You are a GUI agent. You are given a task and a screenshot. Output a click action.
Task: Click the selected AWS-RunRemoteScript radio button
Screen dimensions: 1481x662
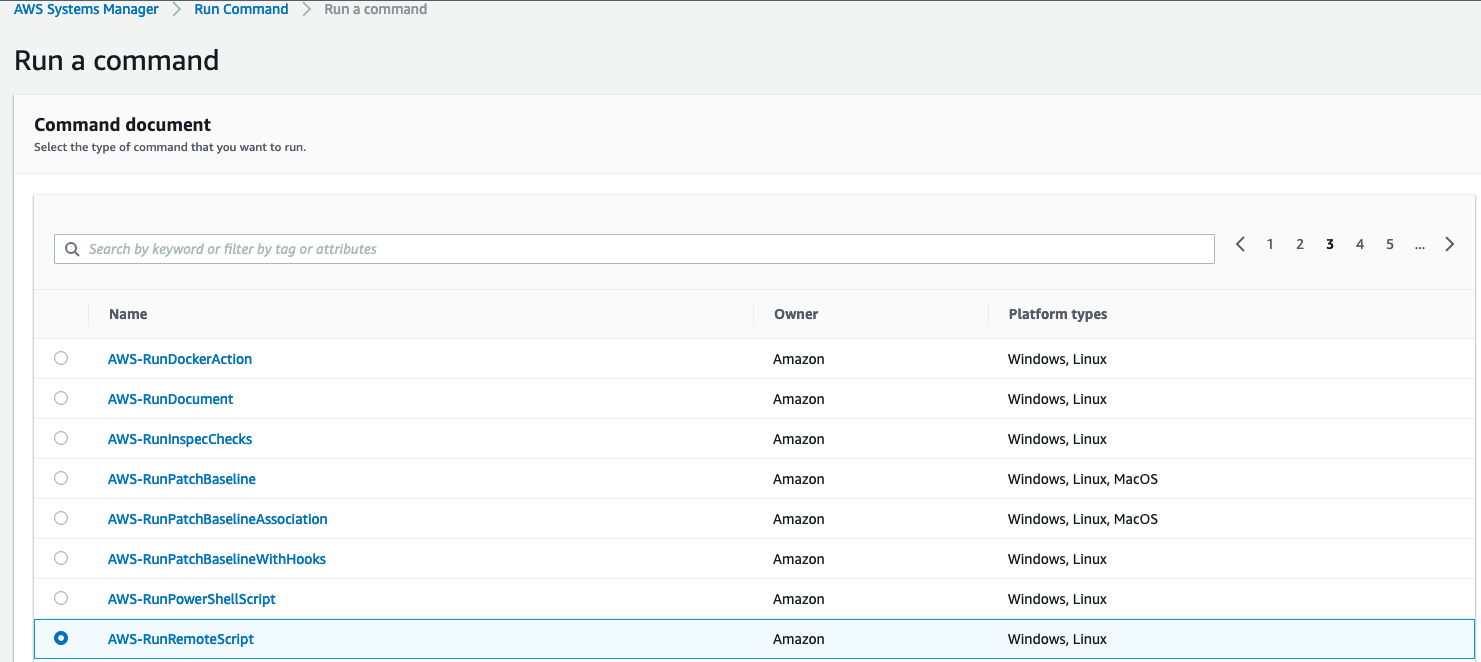(x=61, y=638)
